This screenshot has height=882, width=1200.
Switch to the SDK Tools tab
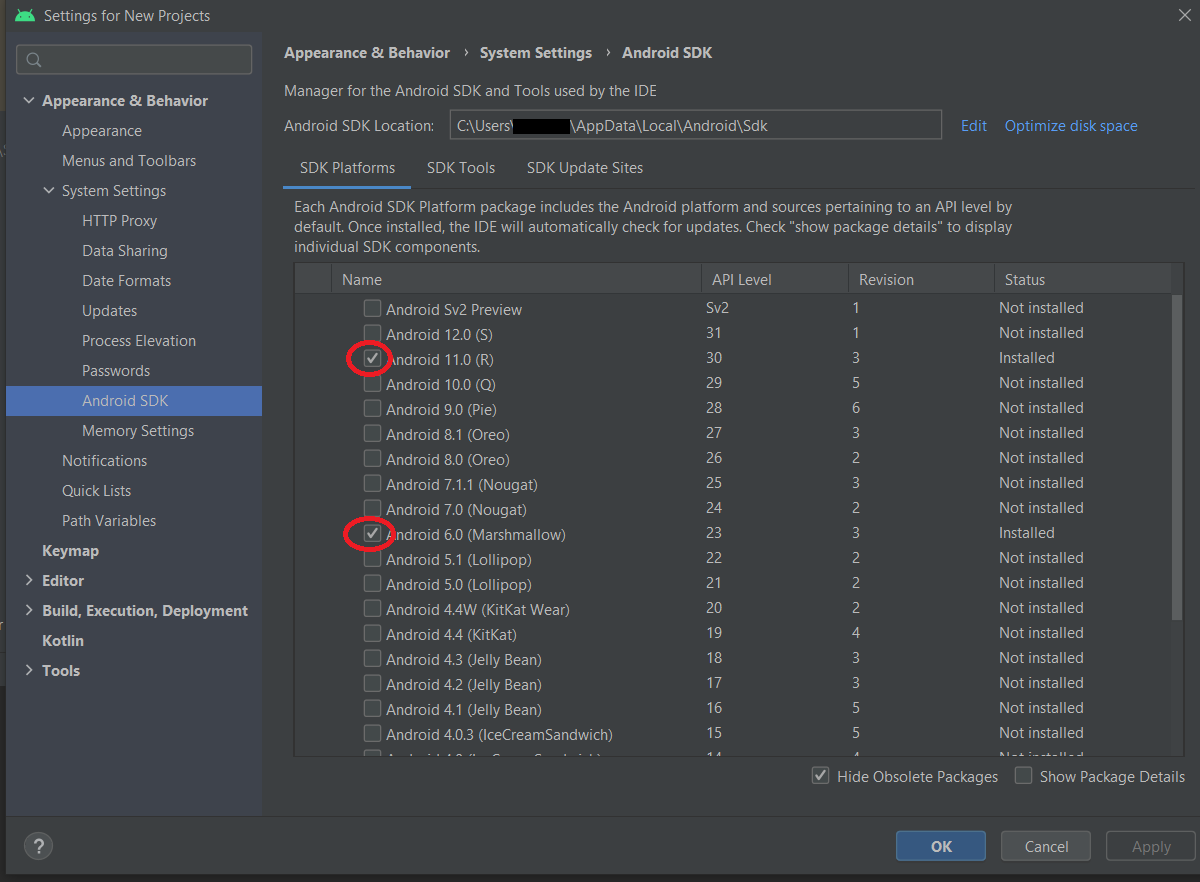pos(461,168)
